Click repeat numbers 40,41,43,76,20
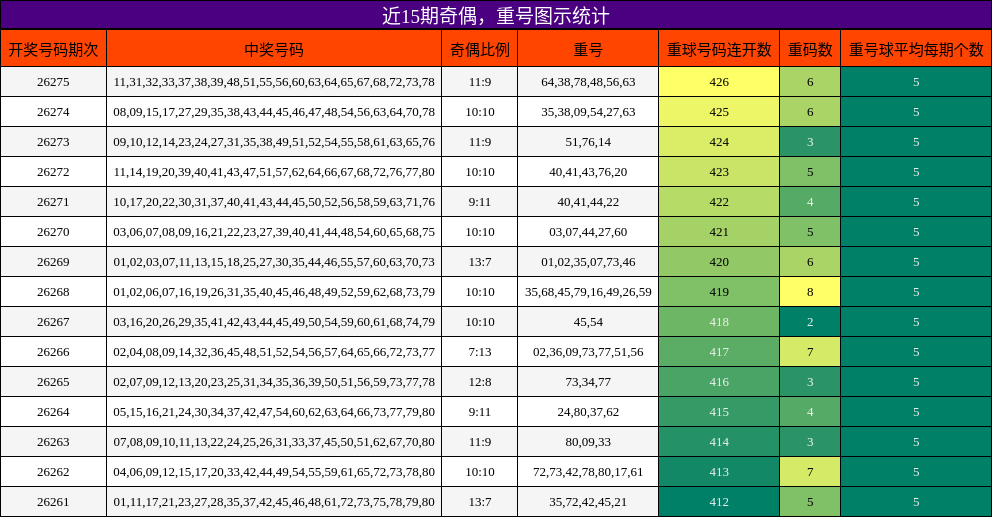This screenshot has width=992, height=517. (x=588, y=172)
